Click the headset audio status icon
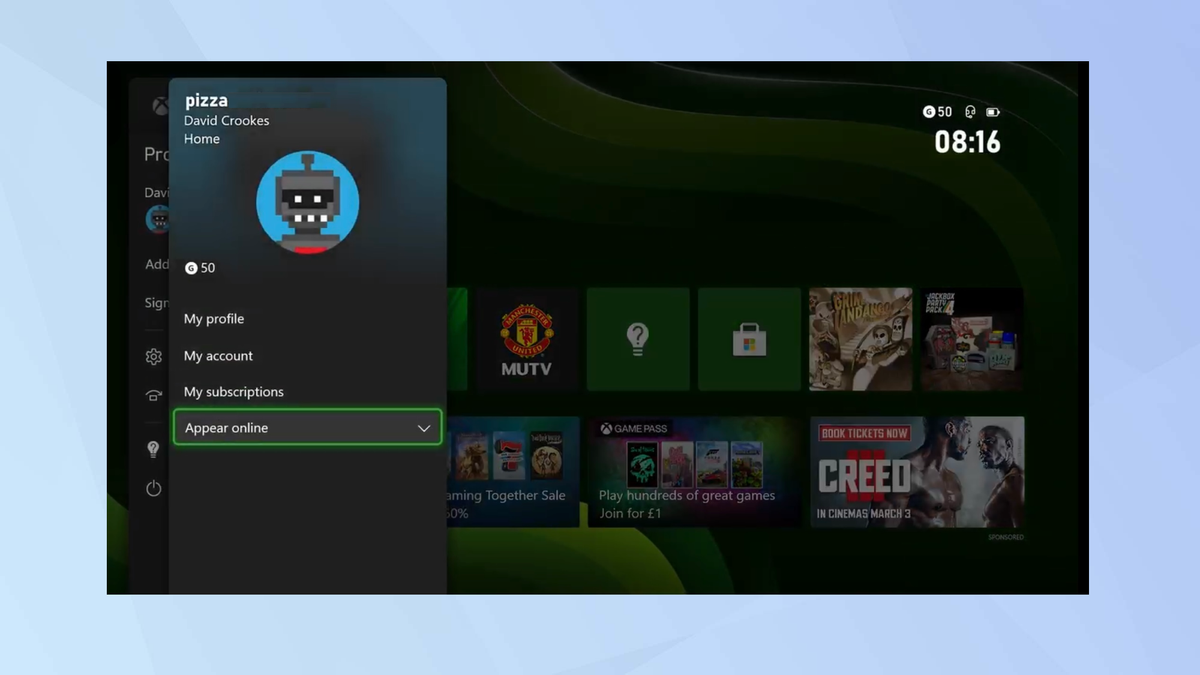This screenshot has width=1200, height=675. coord(969,112)
